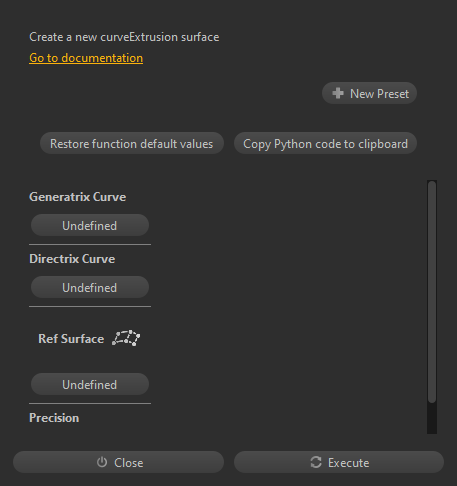Close the curveExtrusion dialog

(118, 462)
